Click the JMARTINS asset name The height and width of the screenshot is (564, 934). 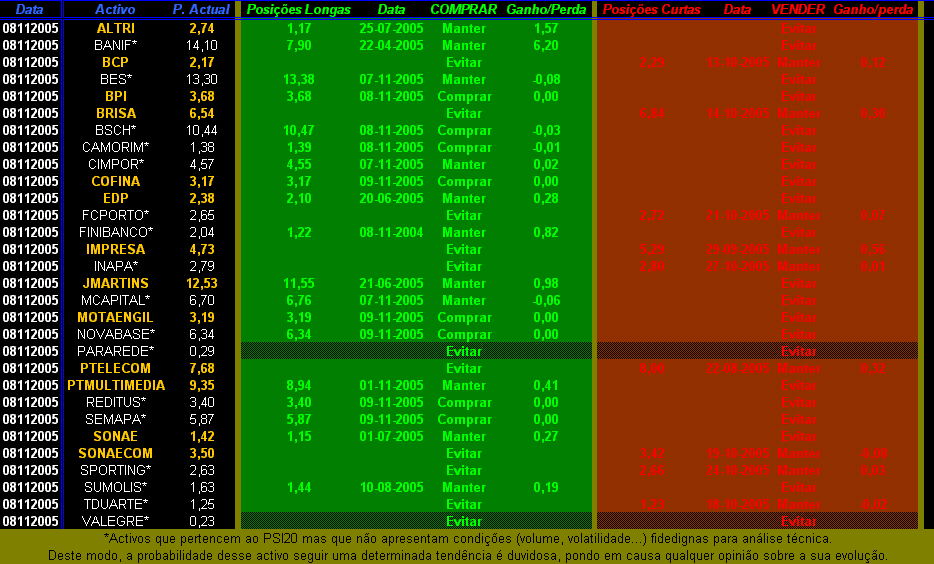coord(116,283)
